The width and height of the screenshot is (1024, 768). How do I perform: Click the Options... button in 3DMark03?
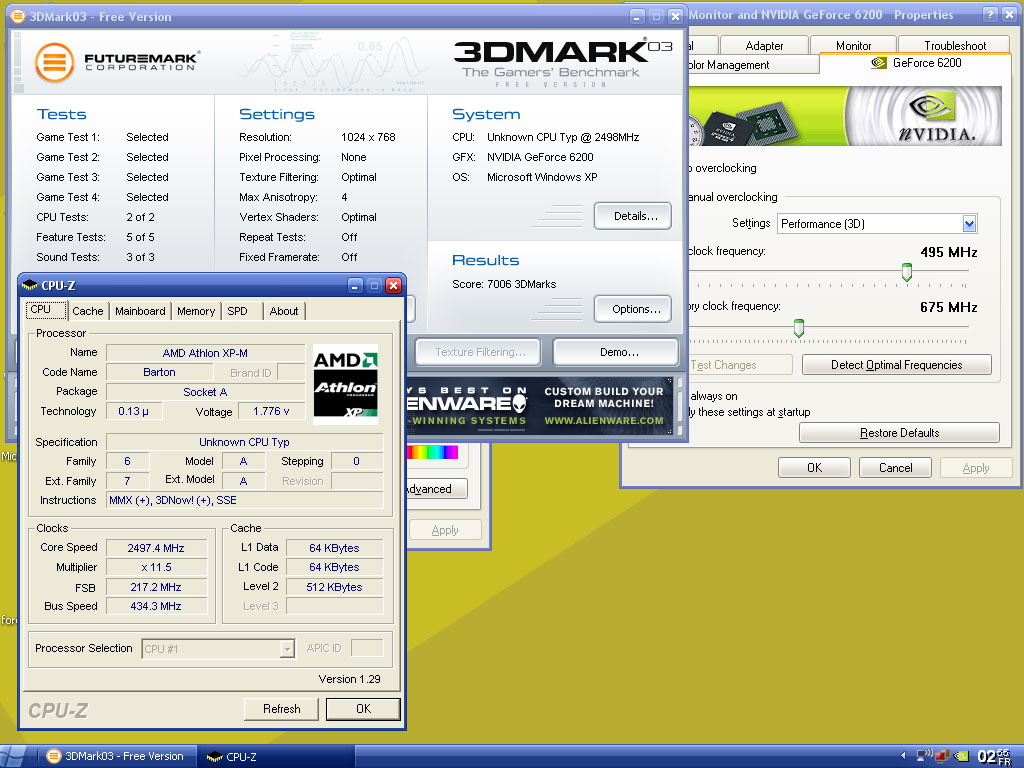click(x=633, y=310)
